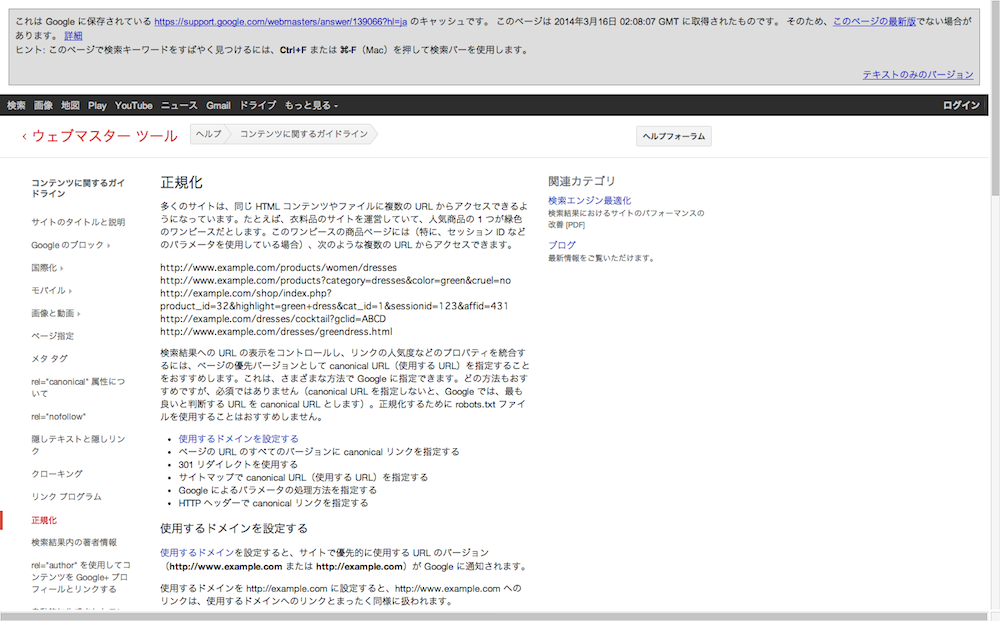Expand the 画像と動画 sidebar section
The image size is (1000, 621).
pos(58,313)
